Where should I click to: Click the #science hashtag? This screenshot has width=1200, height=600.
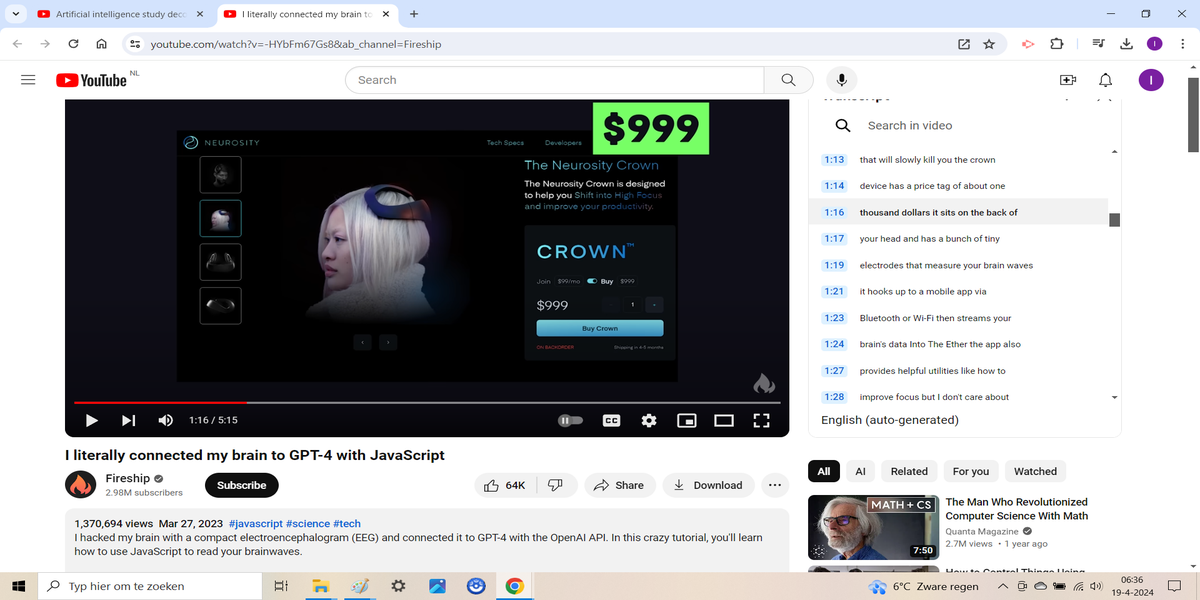(x=308, y=523)
